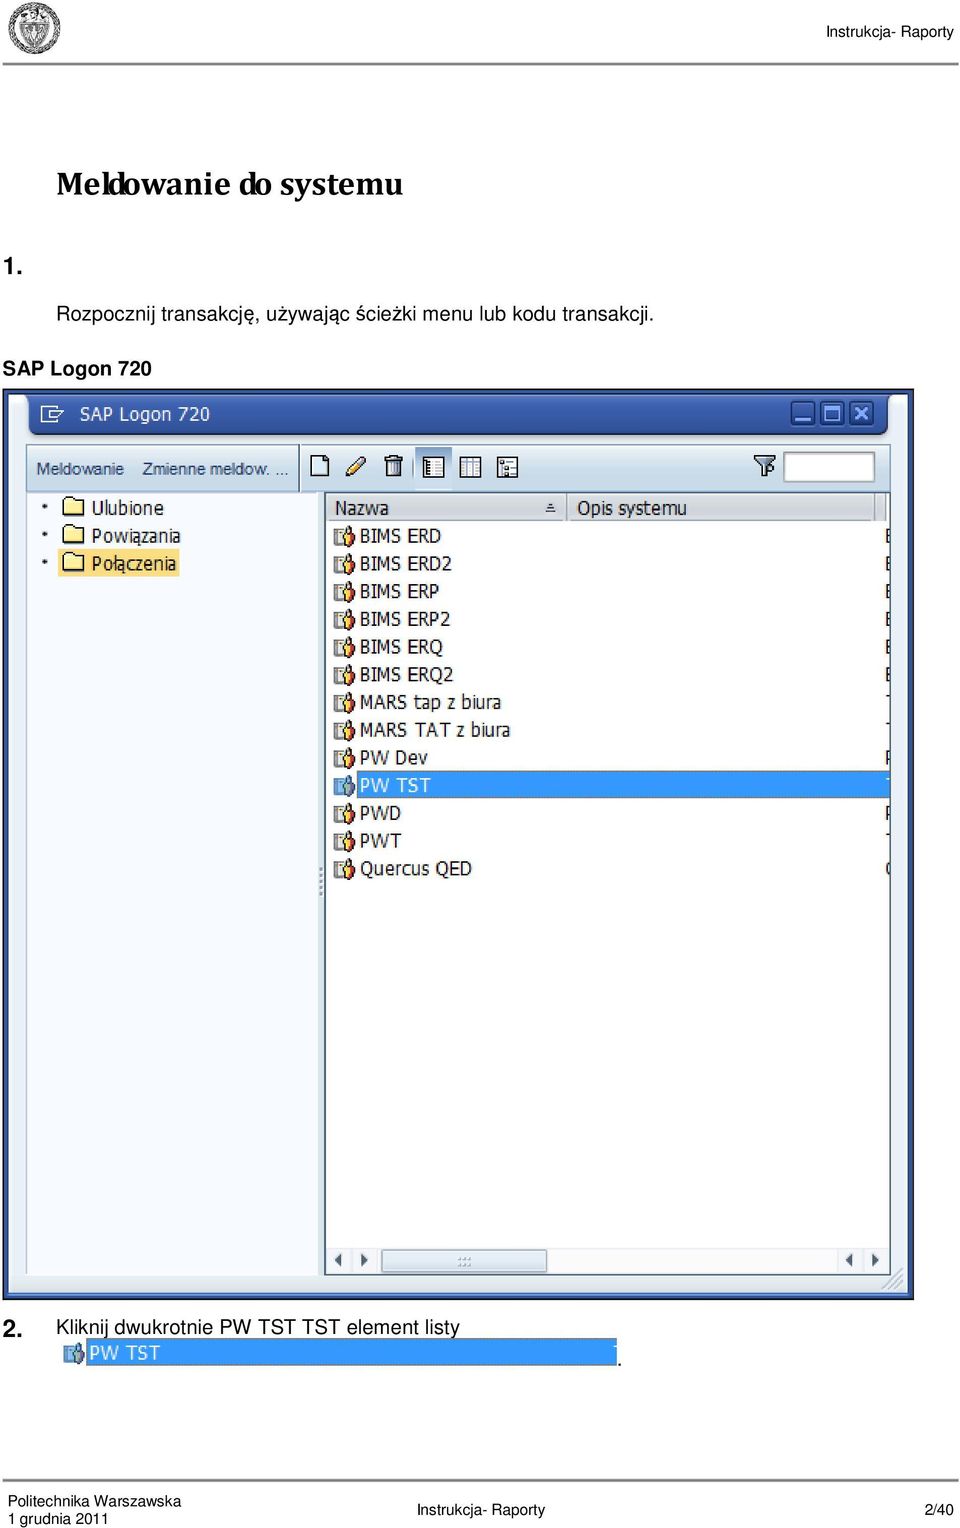Click the New connection entry icon
The width and height of the screenshot is (960, 1528).
coord(320,466)
